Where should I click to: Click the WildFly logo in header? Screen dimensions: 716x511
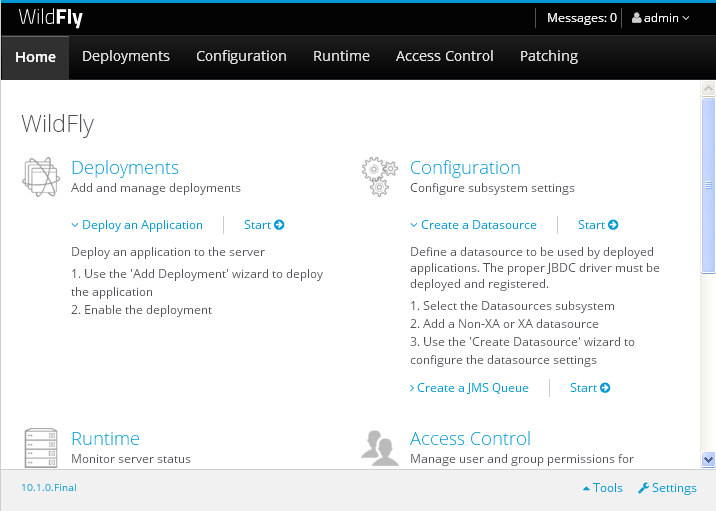[50, 17]
